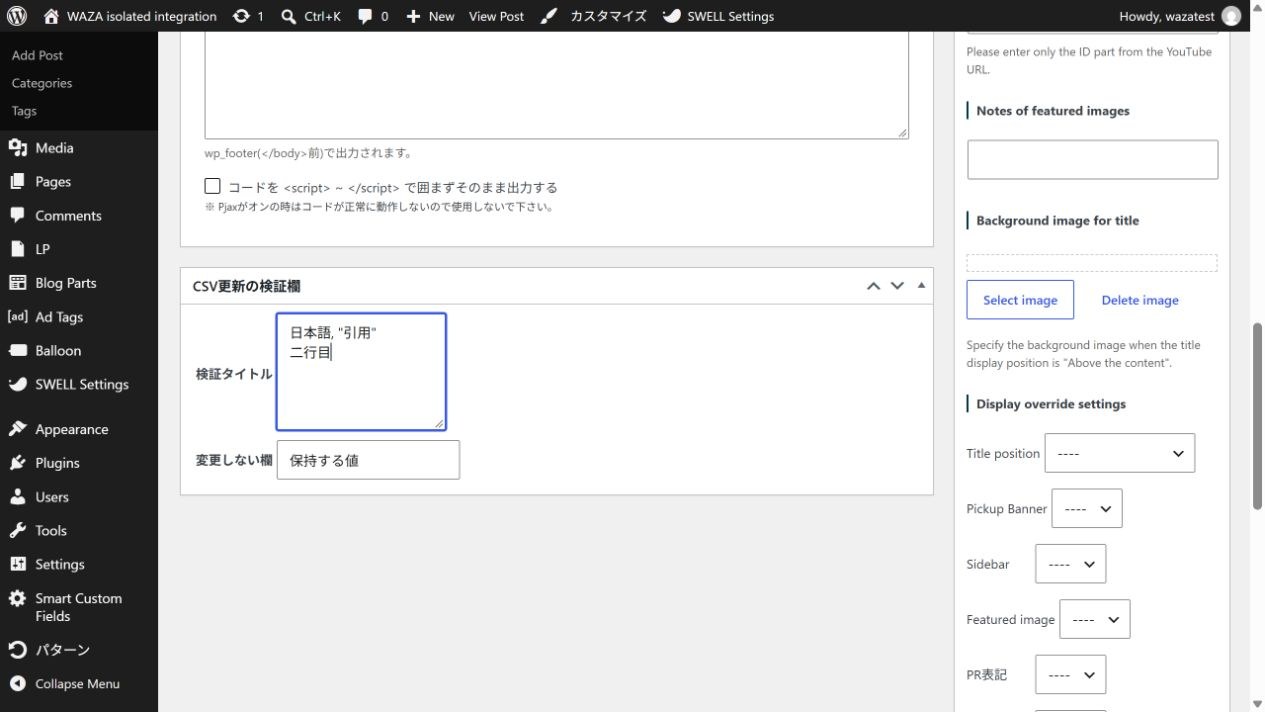Screen dimensions: 1265x712
Task: Click the plus New icon
Action: pos(413,16)
